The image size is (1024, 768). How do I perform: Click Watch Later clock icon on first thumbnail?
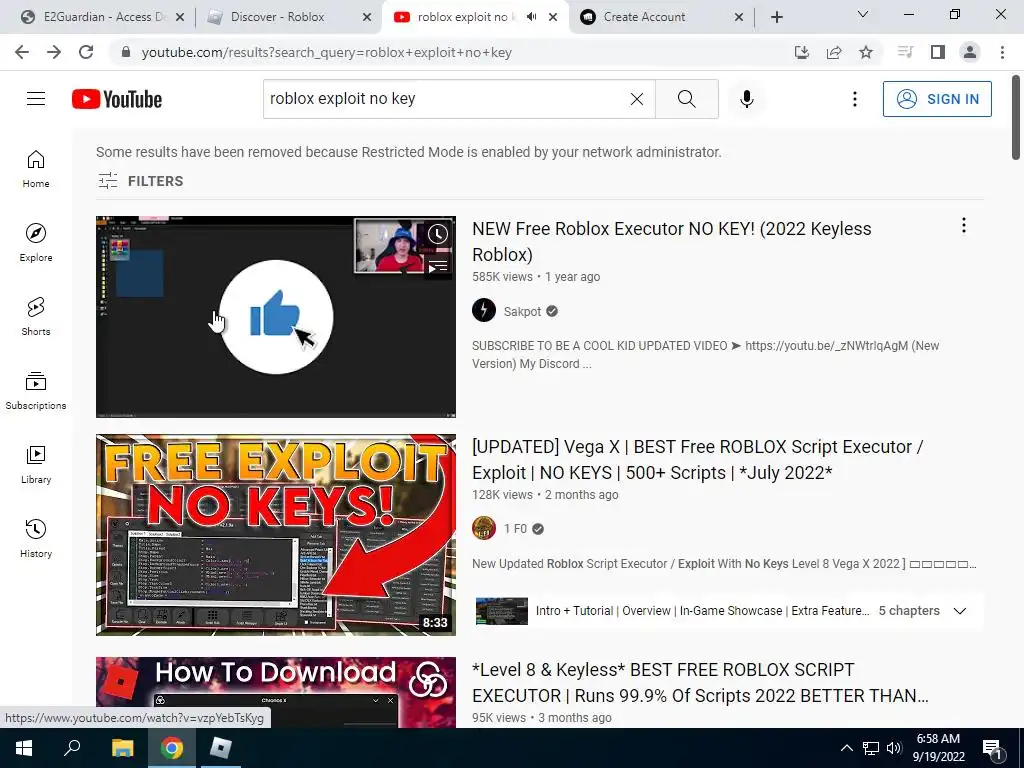tap(438, 234)
